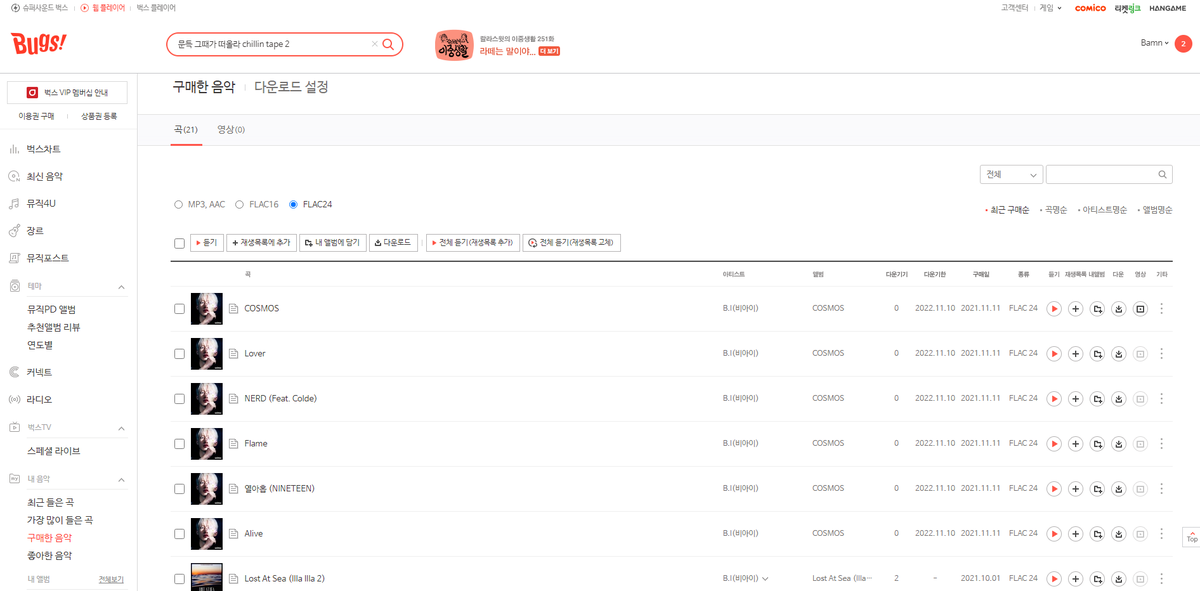Screen dimensions: 1200x591
Task: Download NERD (Feat. Colde)
Action: click(1119, 399)
